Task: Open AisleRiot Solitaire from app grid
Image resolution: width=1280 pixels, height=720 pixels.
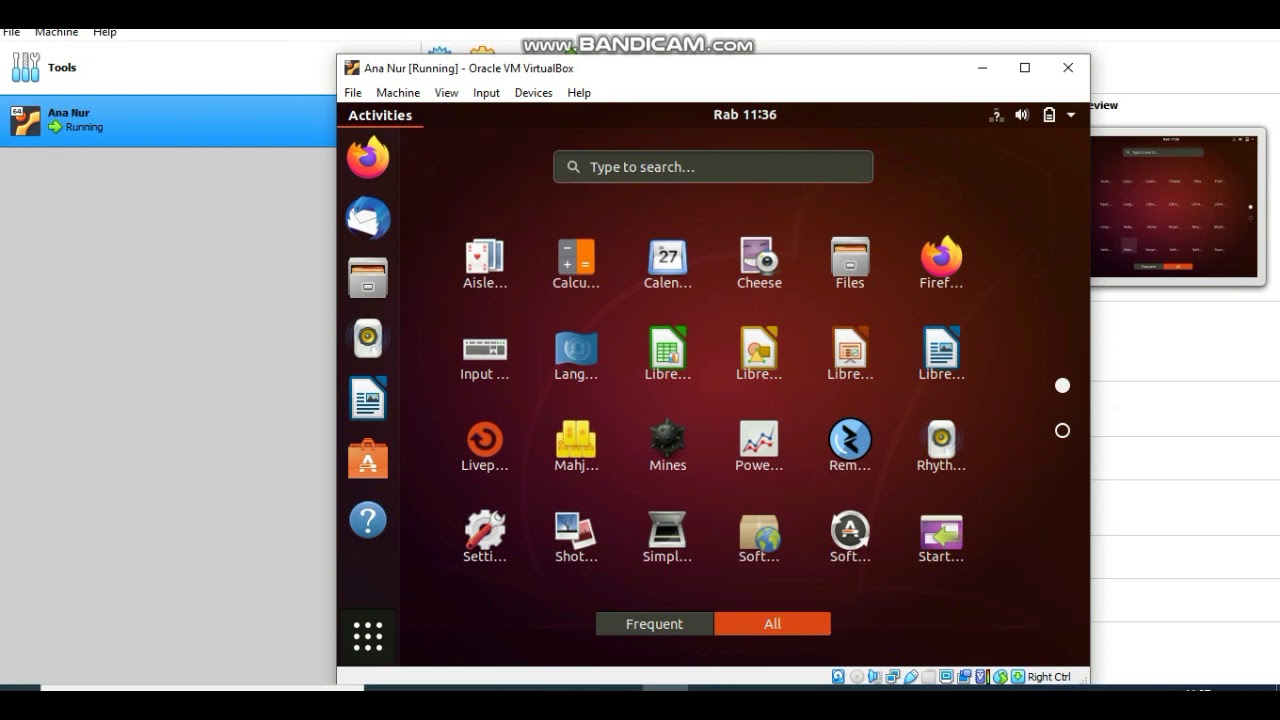Action: [485, 264]
